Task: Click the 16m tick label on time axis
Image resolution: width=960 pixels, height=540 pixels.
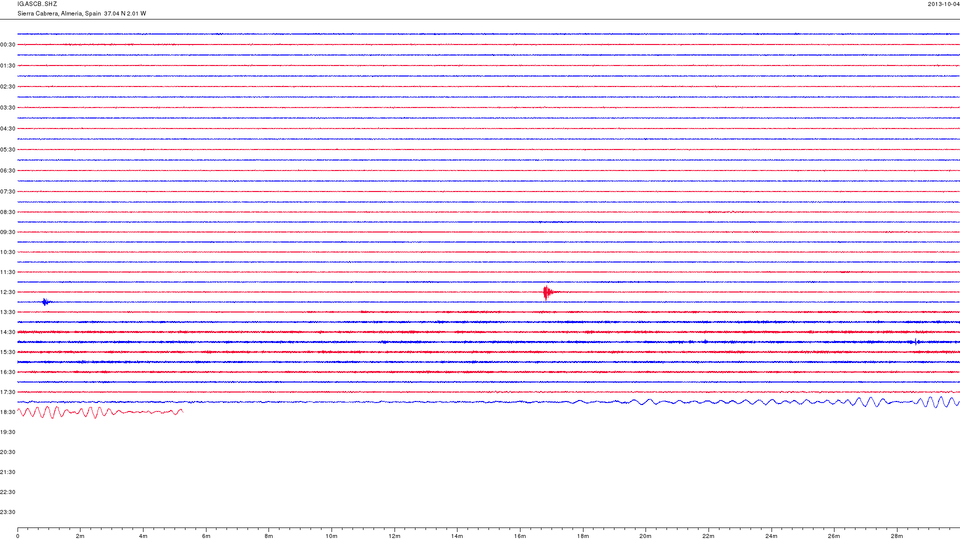Action: (520, 536)
